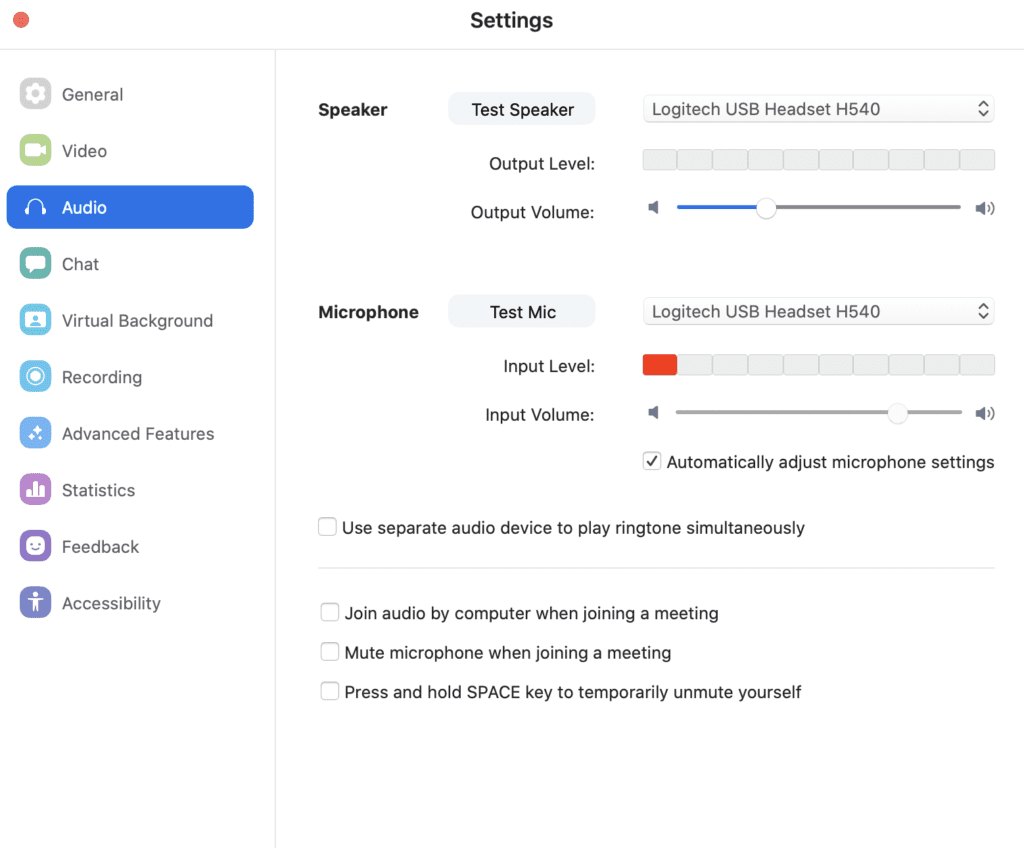This screenshot has width=1024, height=848.
Task: Select the Audio tab in sidebar
Action: click(x=130, y=207)
